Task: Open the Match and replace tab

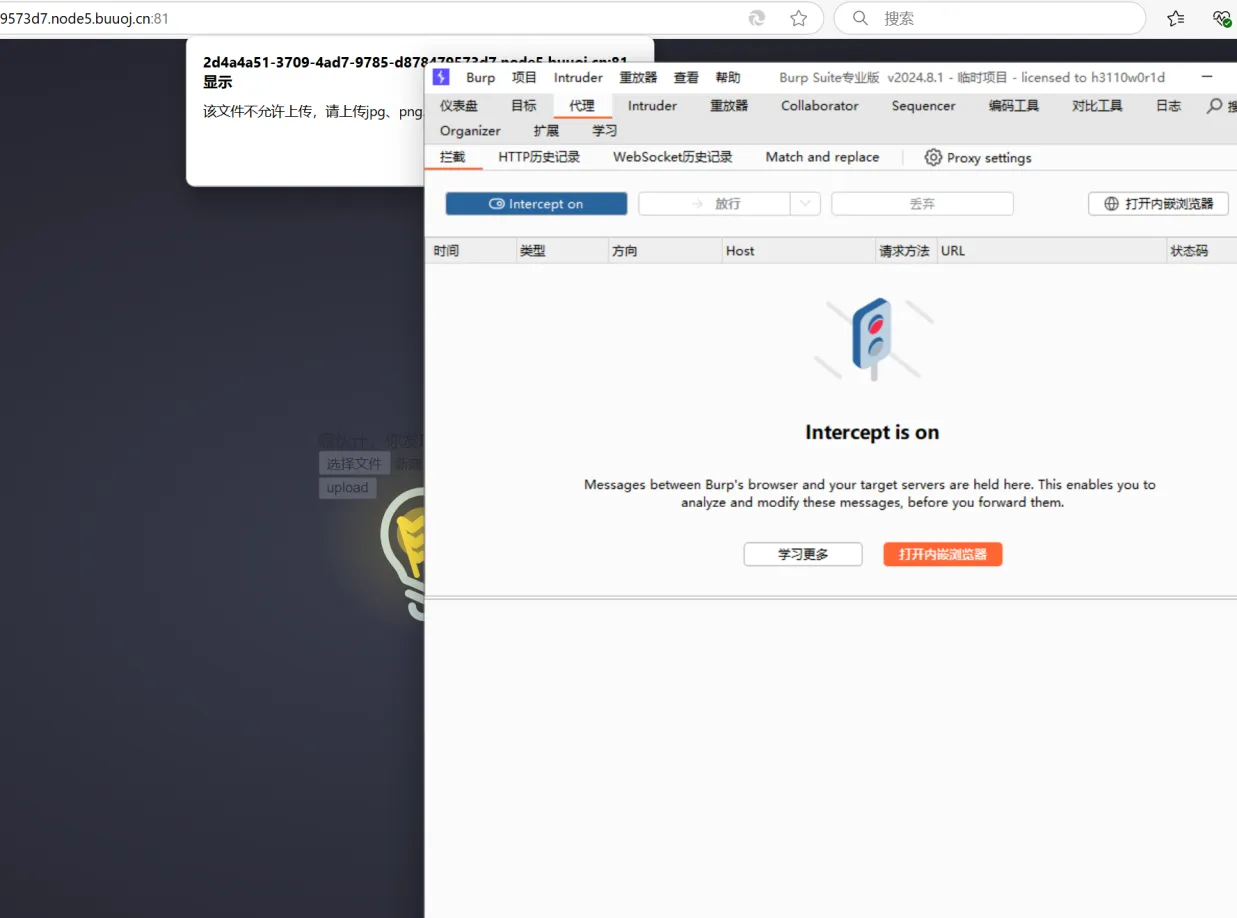Action: point(822,157)
